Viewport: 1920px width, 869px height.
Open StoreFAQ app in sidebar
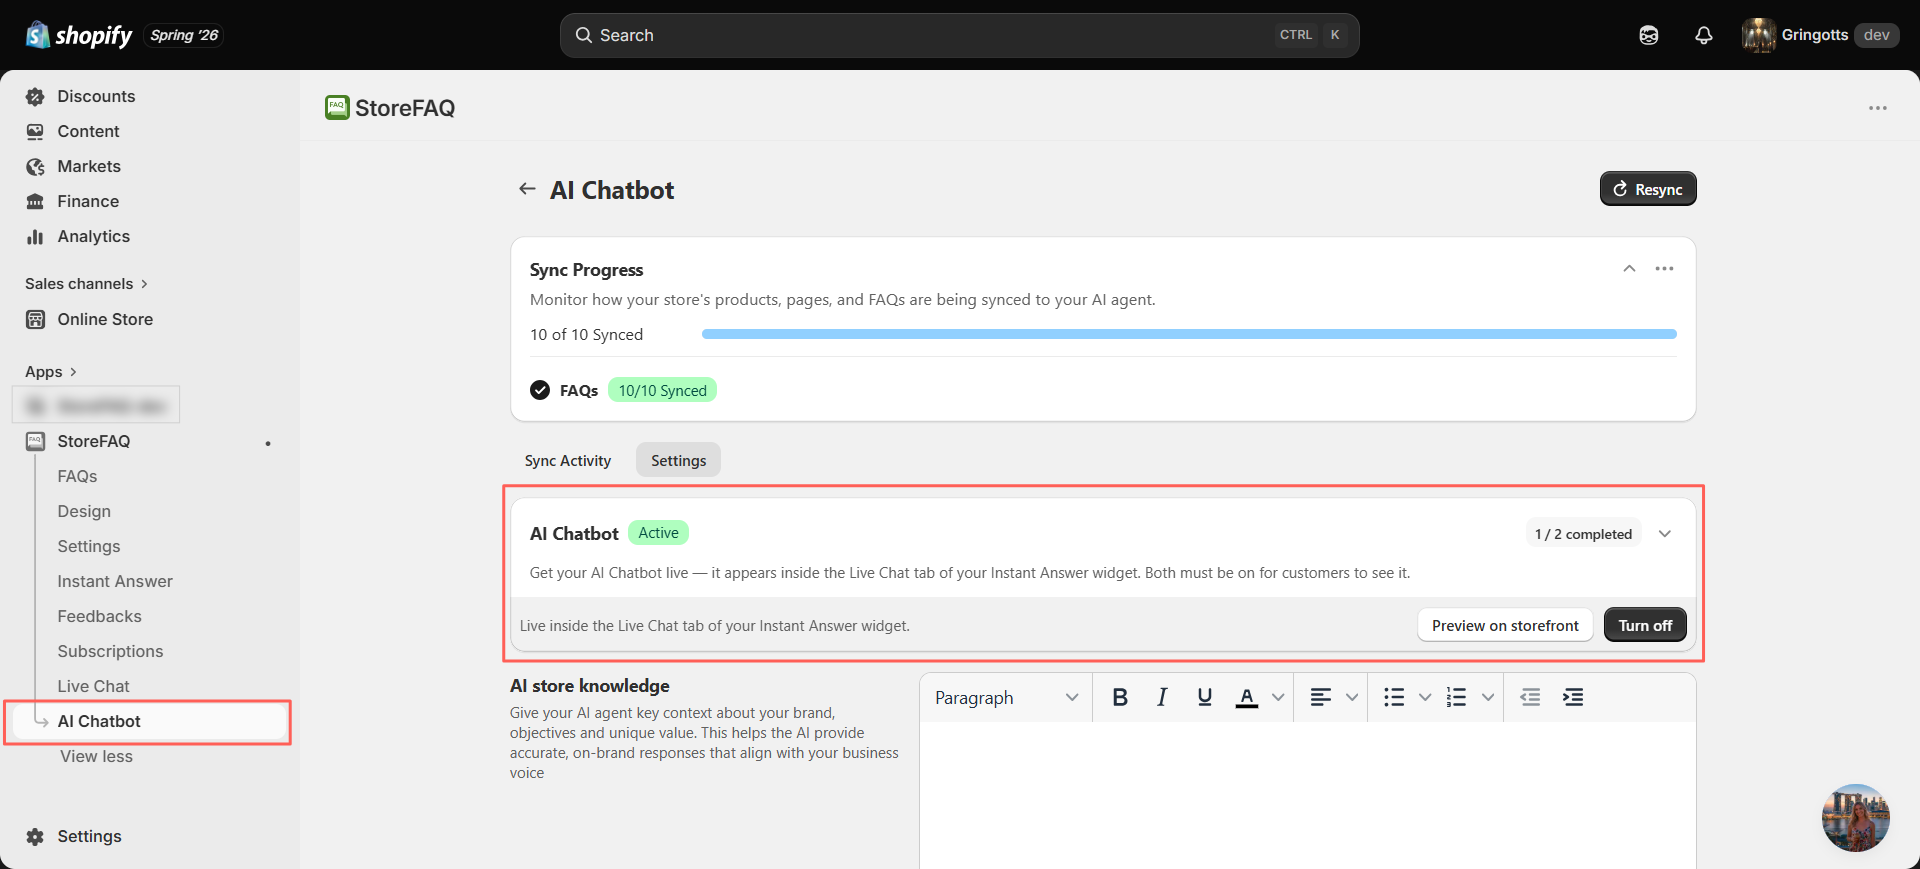pyautogui.click(x=93, y=441)
